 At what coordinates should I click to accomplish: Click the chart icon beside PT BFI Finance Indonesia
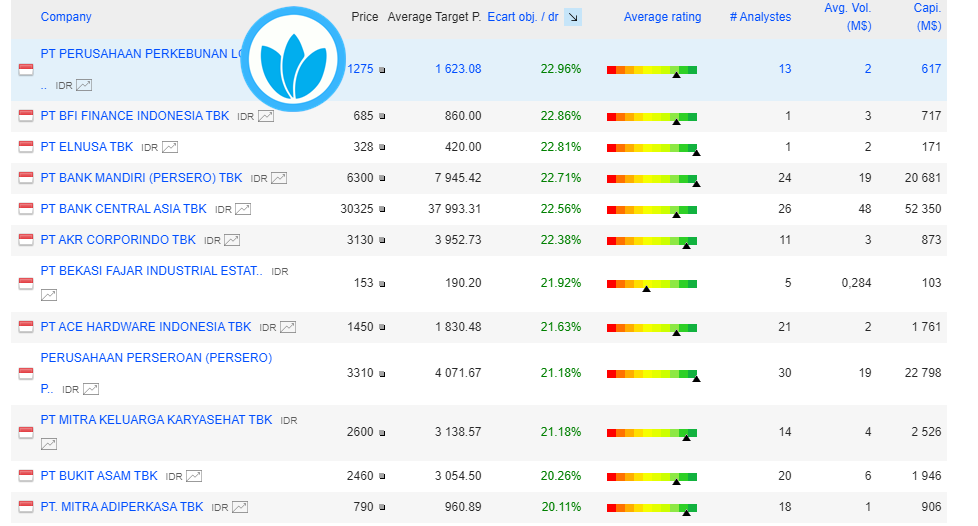point(266,116)
